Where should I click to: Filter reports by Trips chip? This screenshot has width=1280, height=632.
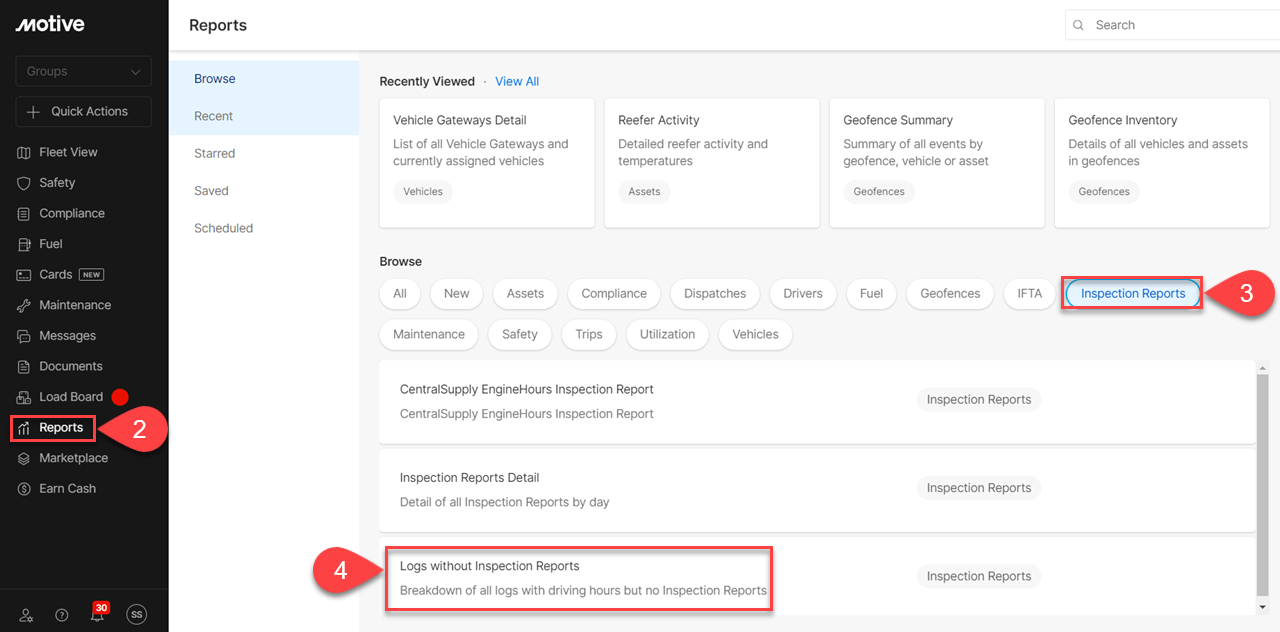tap(589, 334)
